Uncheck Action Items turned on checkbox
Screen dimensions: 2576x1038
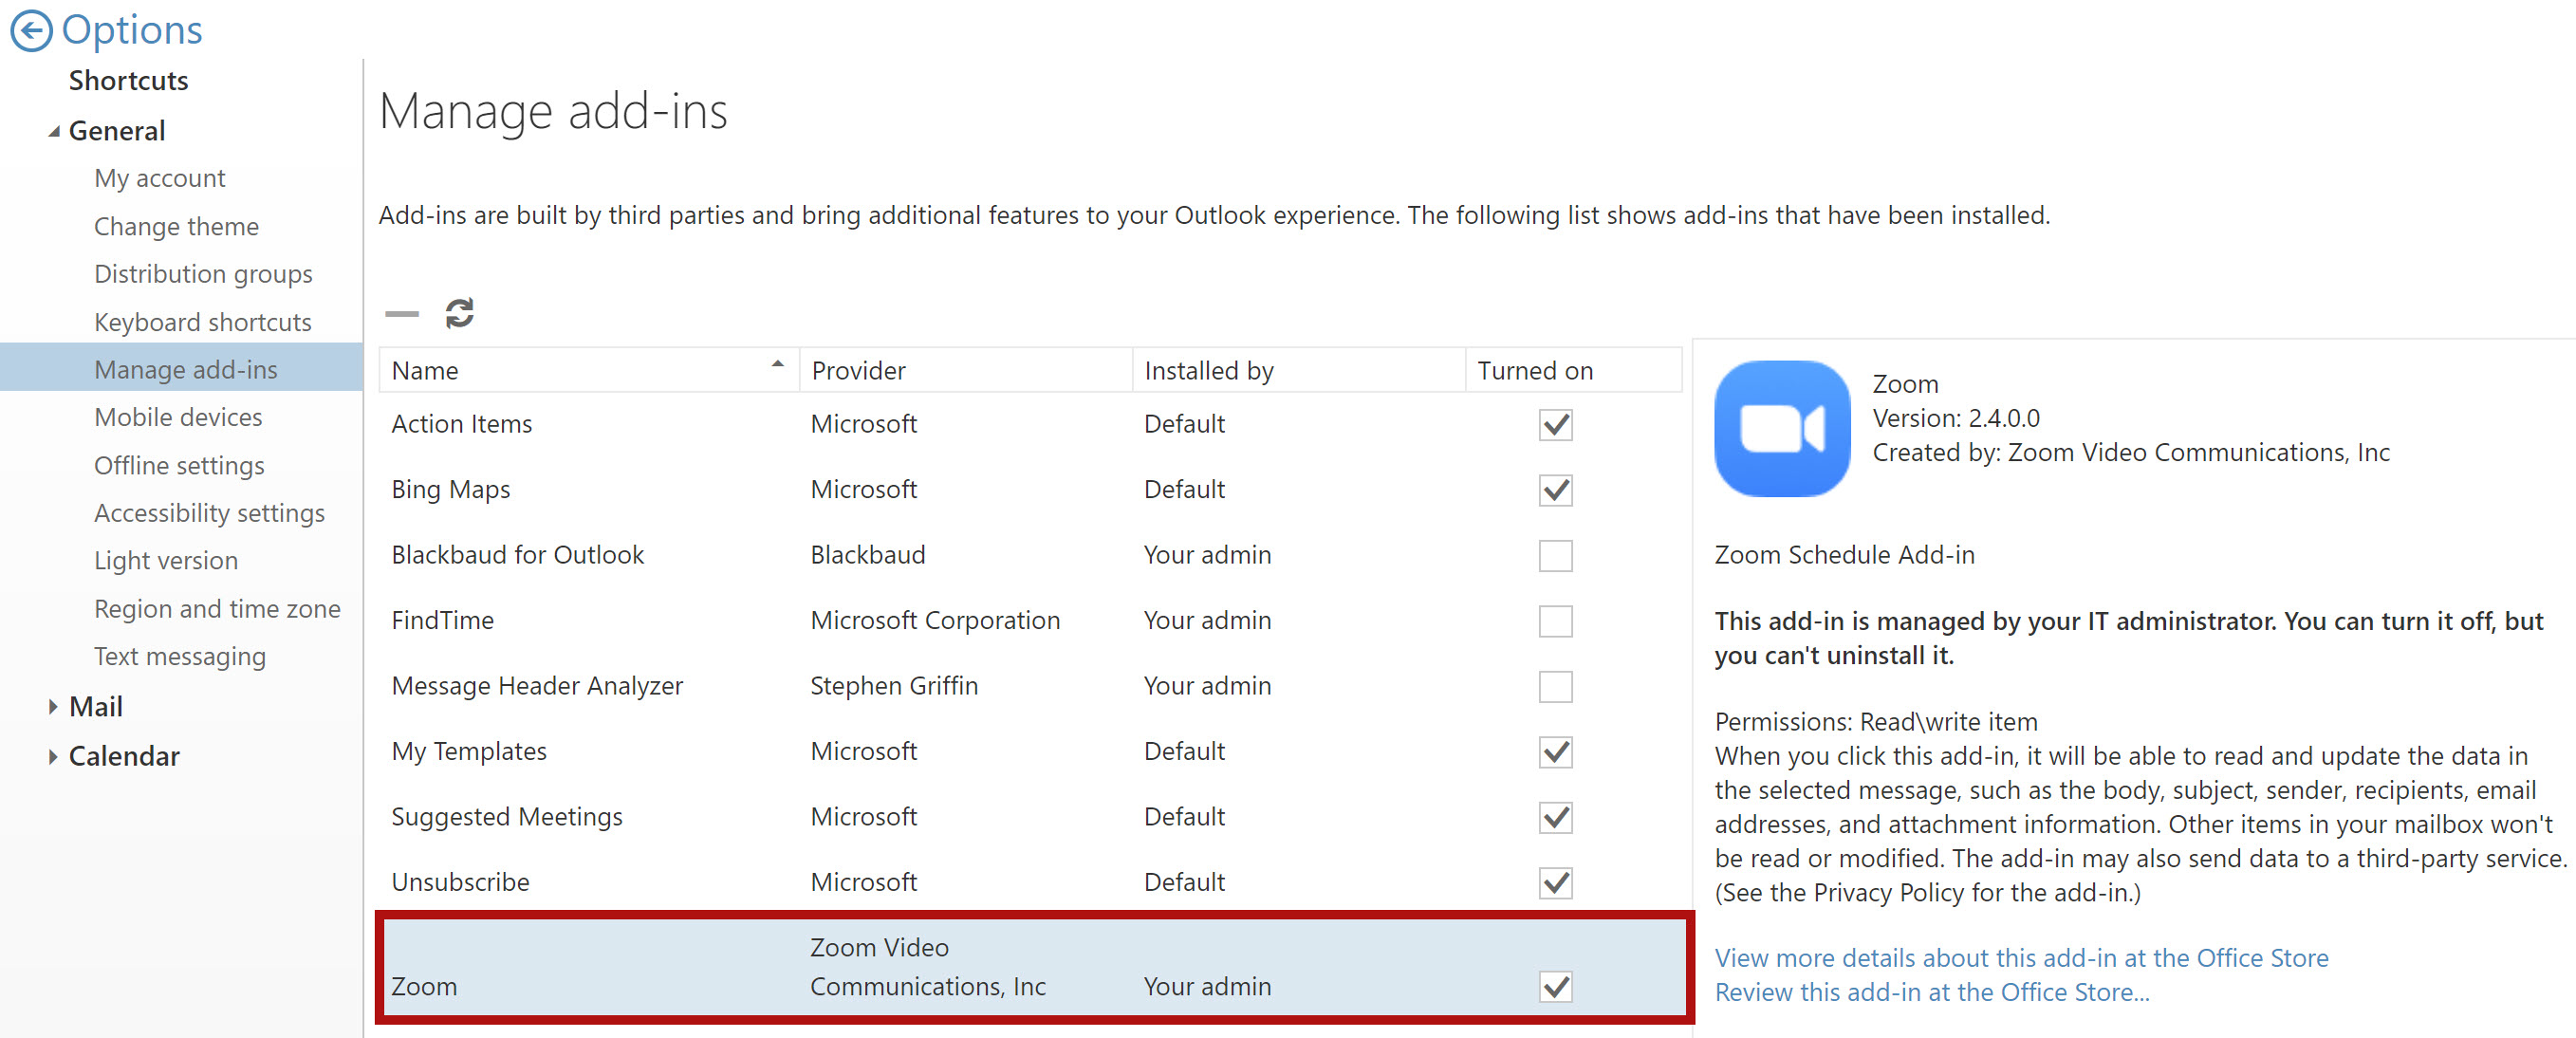tap(1555, 425)
